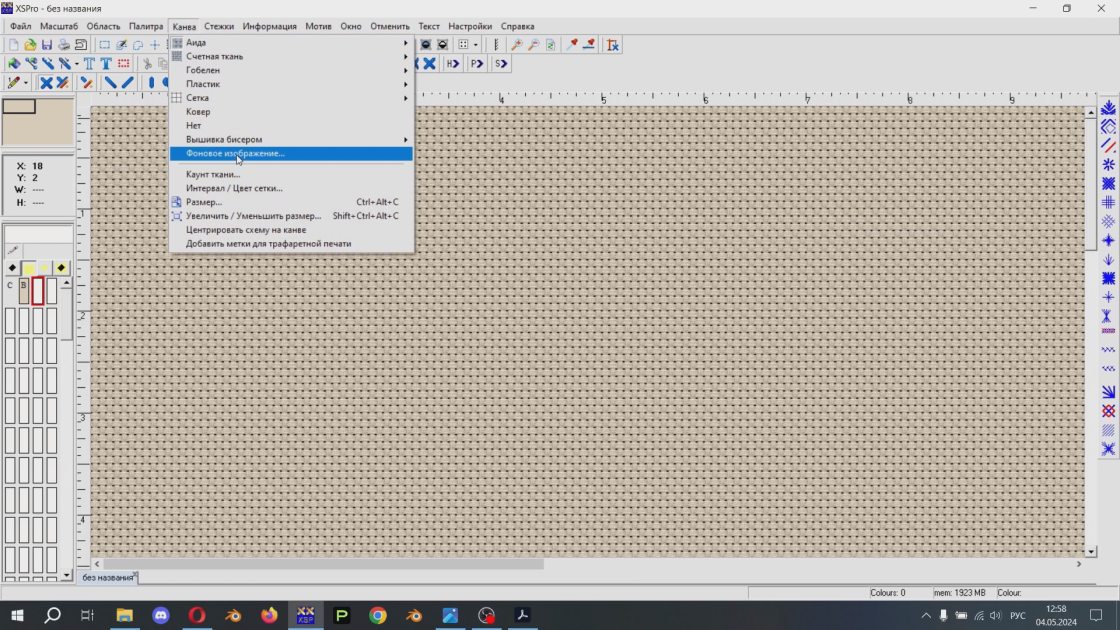Click the zoom-out magnifier icon
Image resolution: width=1120 pixels, height=630 pixels.
pos(534,45)
